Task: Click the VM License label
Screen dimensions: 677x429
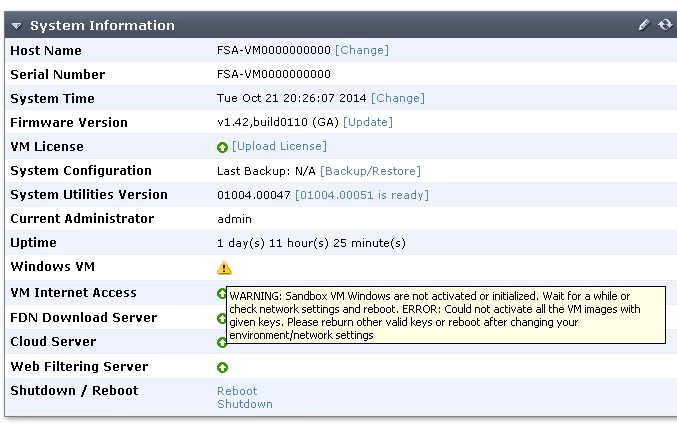Action: point(47,146)
